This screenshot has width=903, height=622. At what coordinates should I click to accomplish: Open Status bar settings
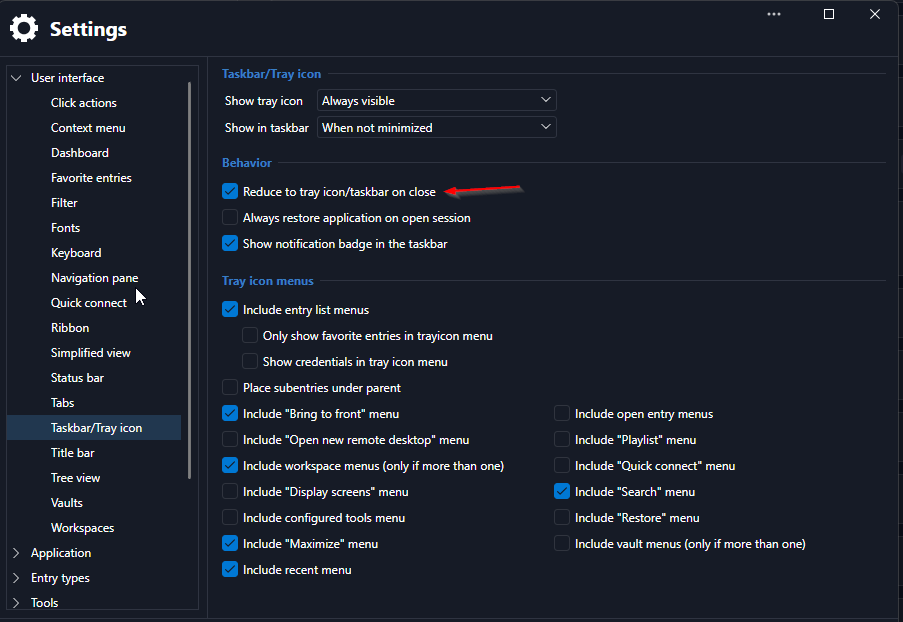(x=77, y=378)
